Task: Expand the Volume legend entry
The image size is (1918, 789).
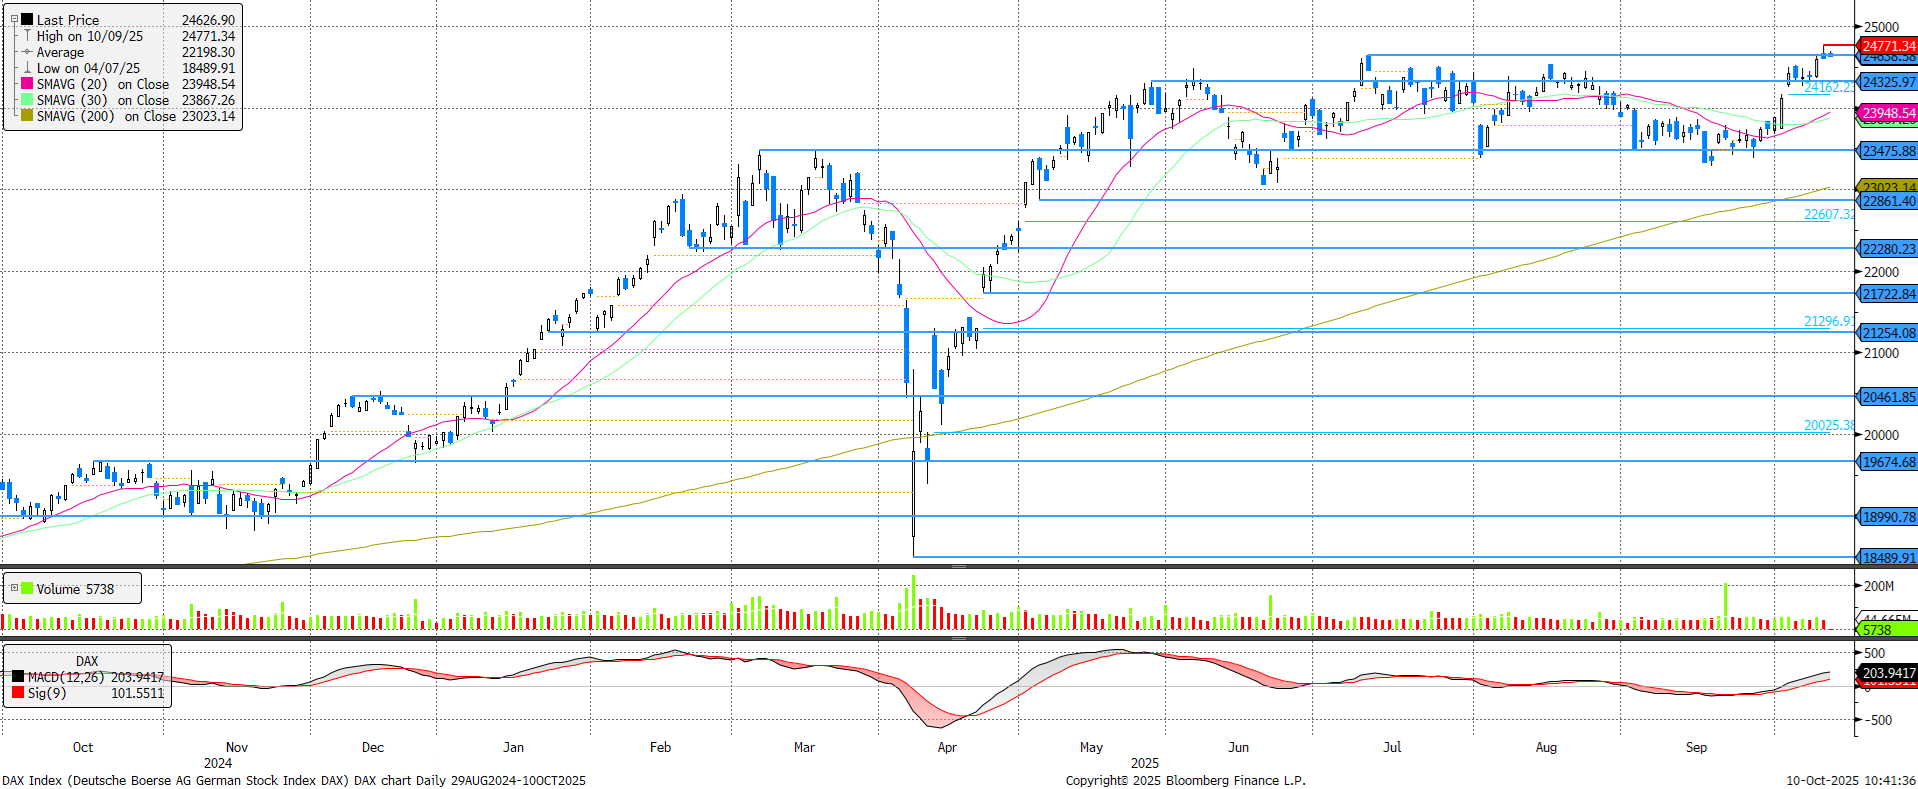Action: click(14, 588)
